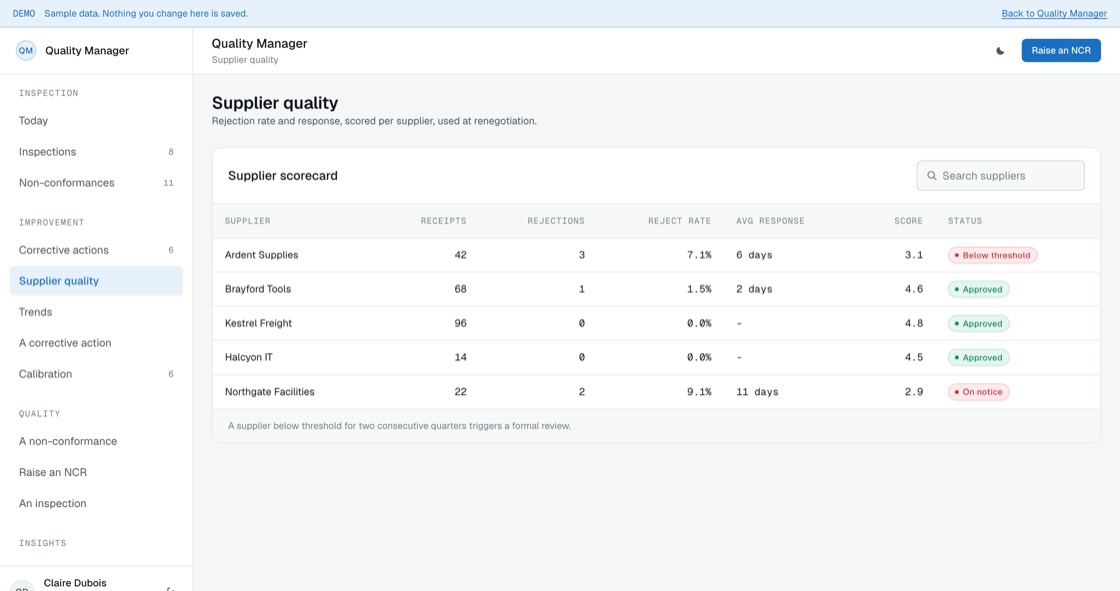This screenshot has height=591, width=1120.
Task: Click the Raise an NCR blue button
Action: [1061, 51]
